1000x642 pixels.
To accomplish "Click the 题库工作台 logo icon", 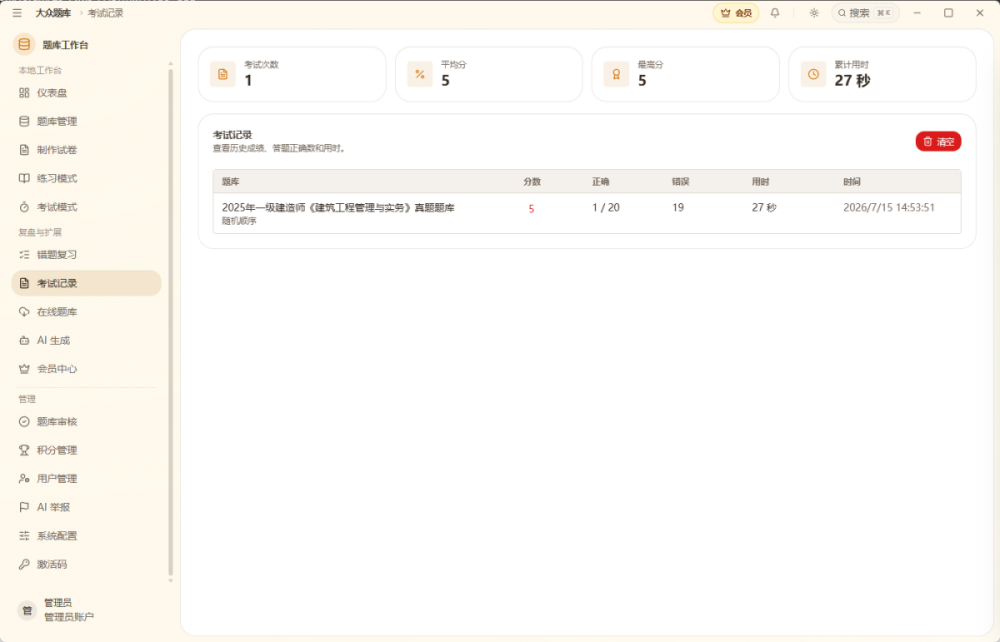I will coord(24,44).
